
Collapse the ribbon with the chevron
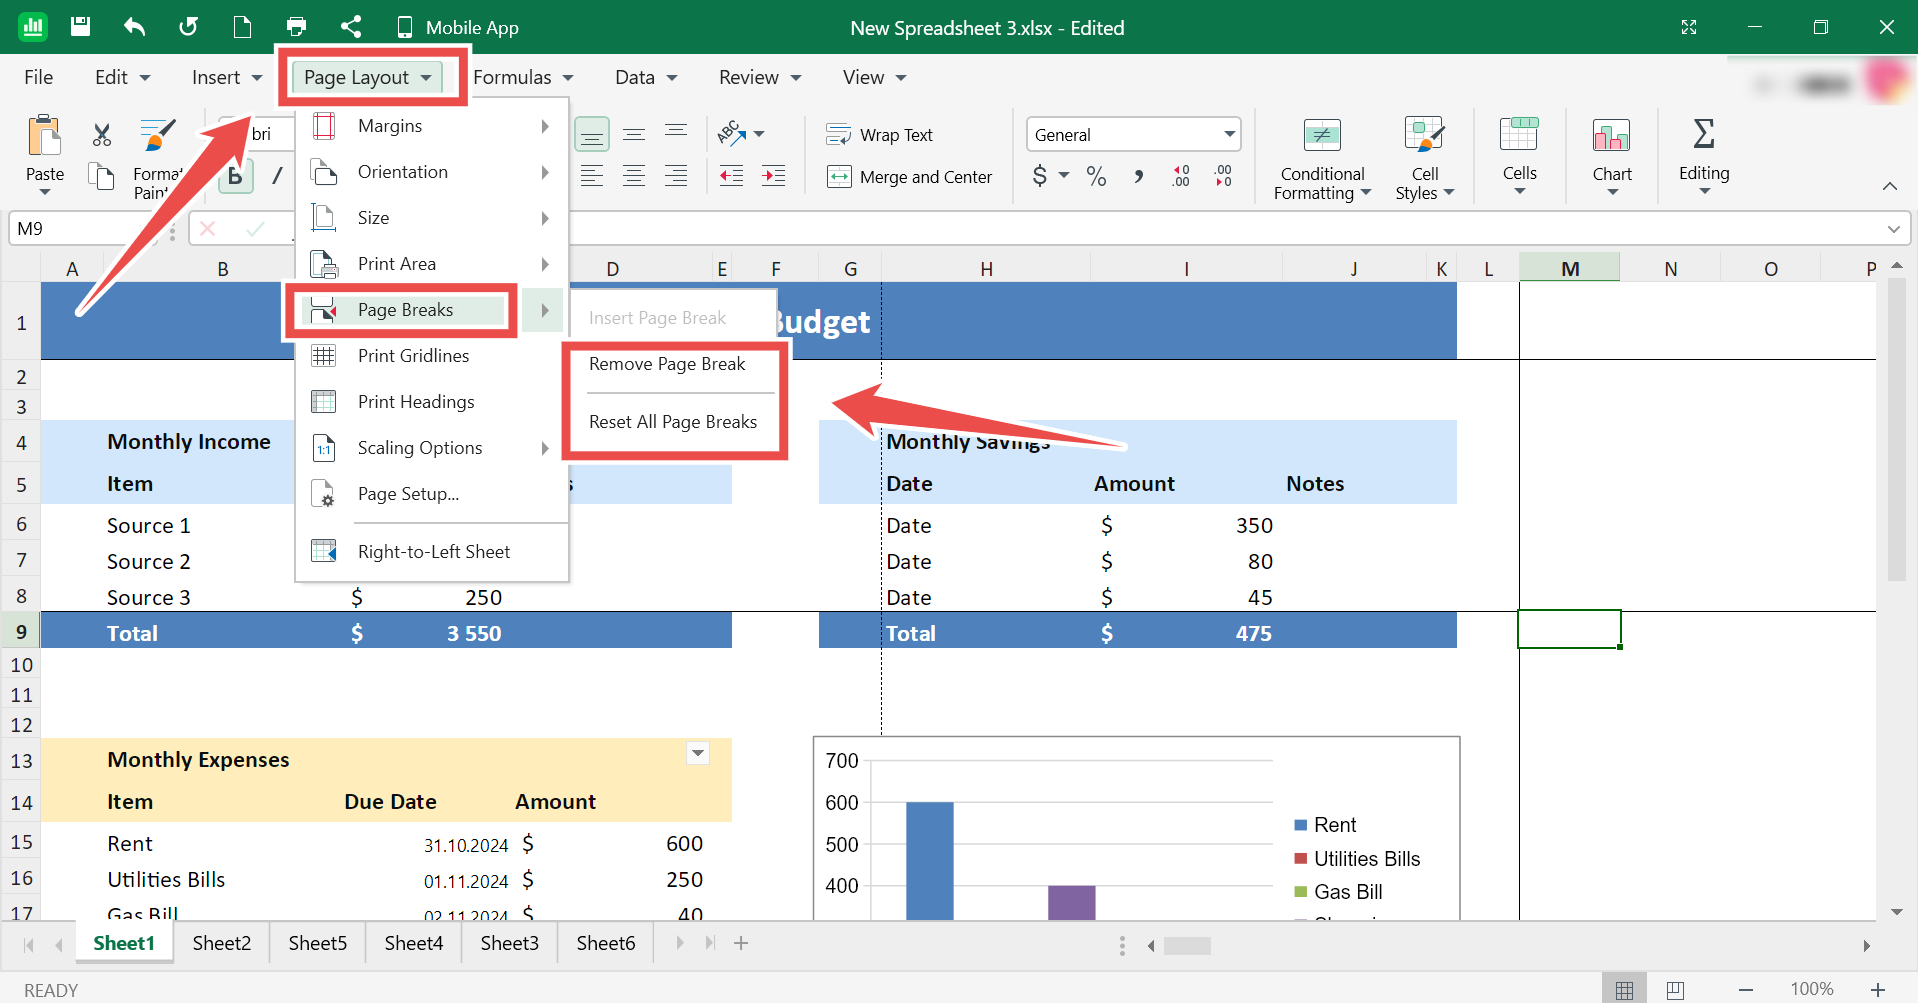[x=1889, y=186]
